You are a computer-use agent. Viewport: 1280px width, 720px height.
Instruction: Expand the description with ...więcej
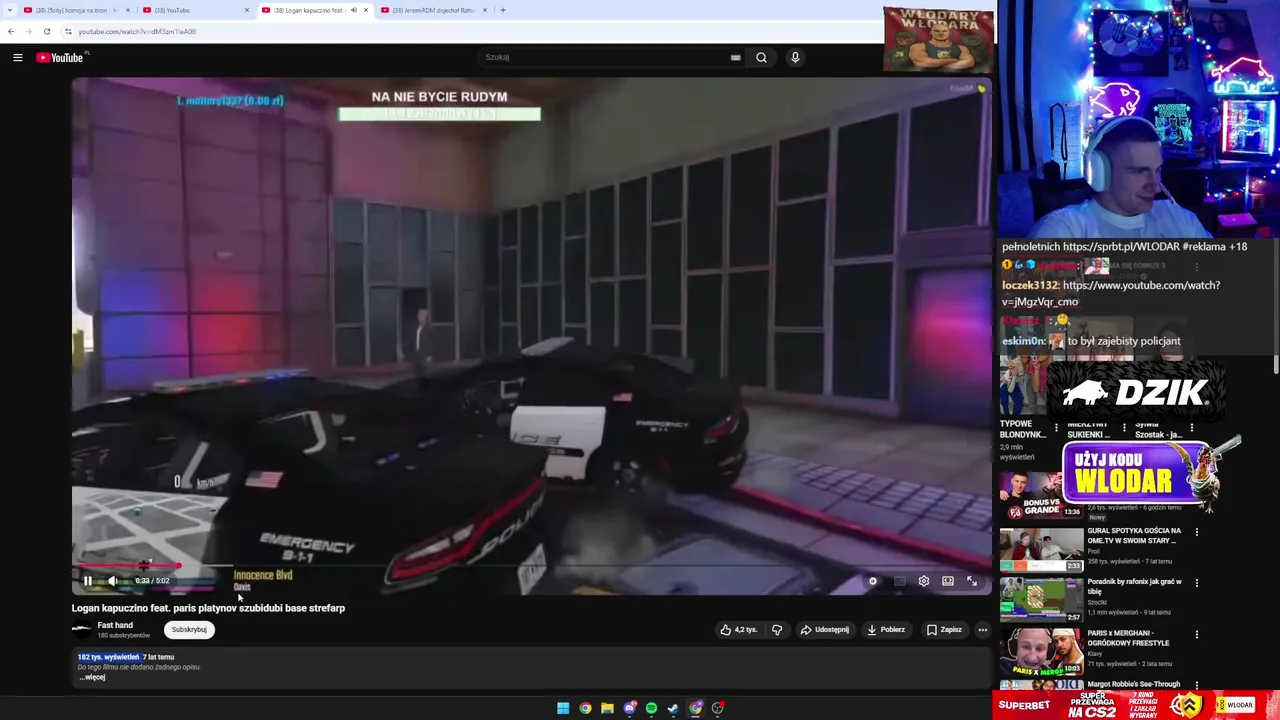92,677
